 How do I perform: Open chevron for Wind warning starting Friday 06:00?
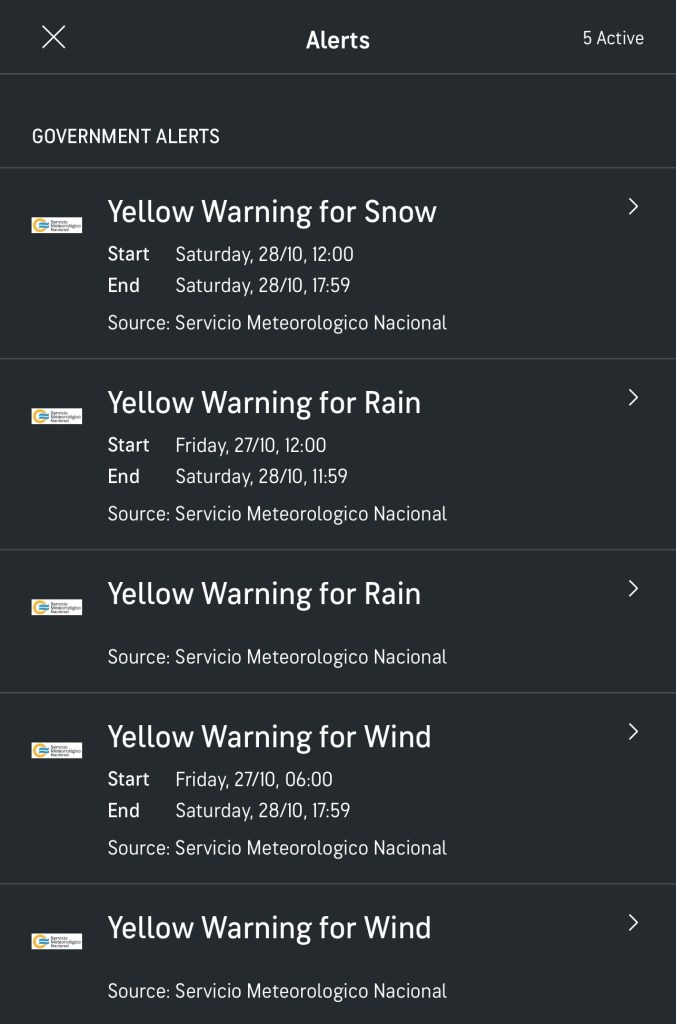point(632,732)
